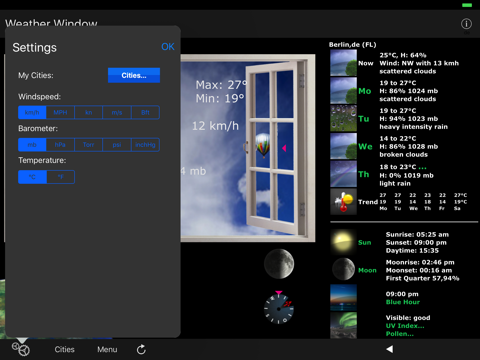Select km/h windspeed unit
The height and width of the screenshot is (360, 480).
32,112
